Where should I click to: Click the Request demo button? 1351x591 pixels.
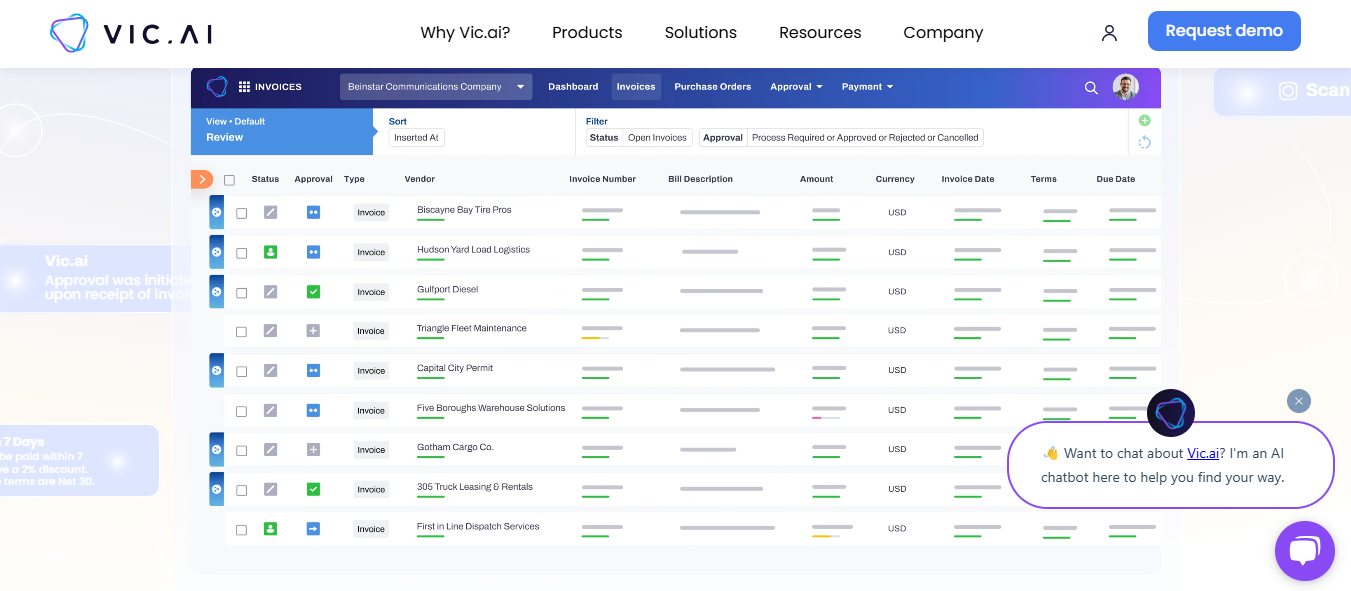point(1224,31)
